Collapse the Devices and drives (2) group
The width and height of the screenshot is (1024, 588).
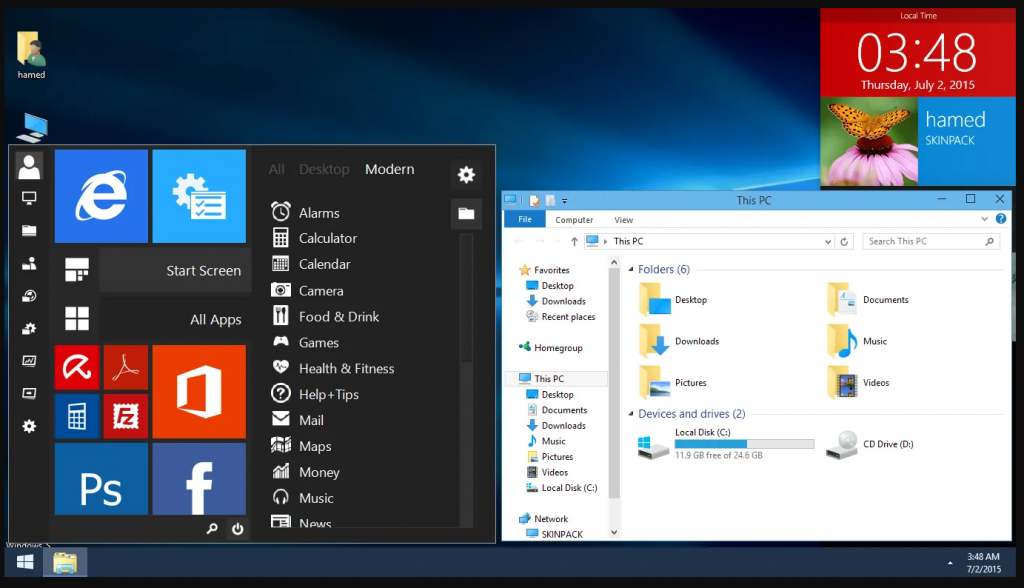click(631, 414)
